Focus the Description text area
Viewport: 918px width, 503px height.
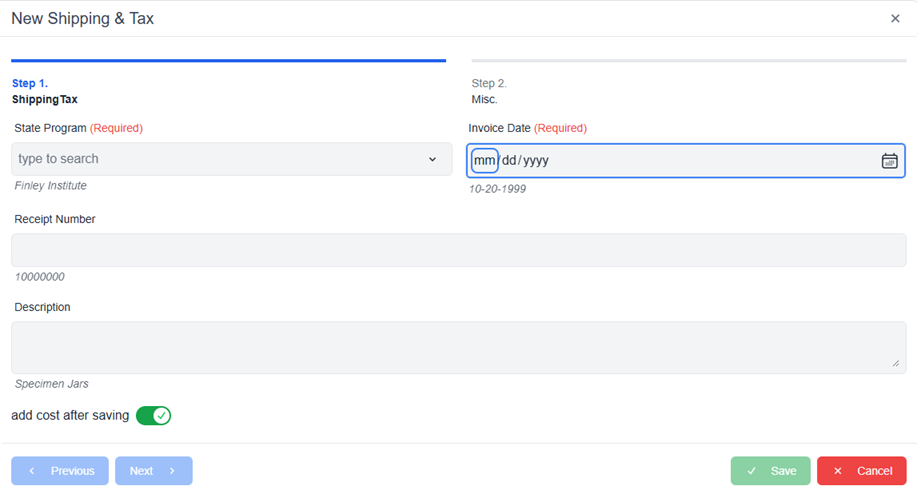458,347
